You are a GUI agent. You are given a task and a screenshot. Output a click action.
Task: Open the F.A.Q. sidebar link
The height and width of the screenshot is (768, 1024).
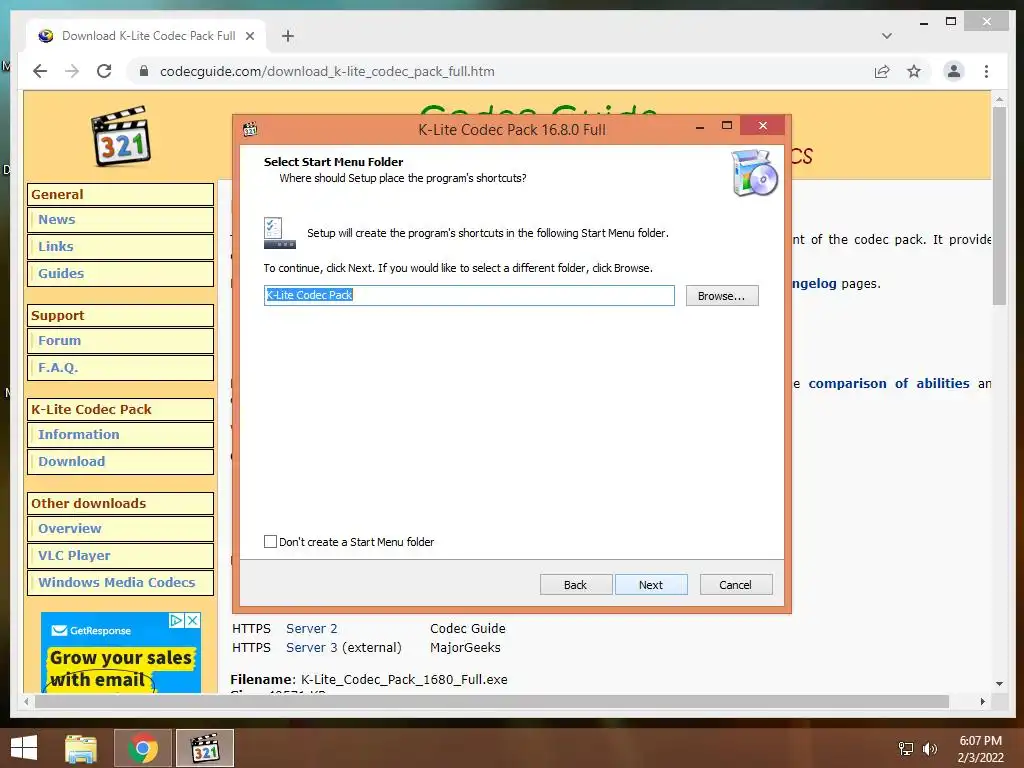57,368
